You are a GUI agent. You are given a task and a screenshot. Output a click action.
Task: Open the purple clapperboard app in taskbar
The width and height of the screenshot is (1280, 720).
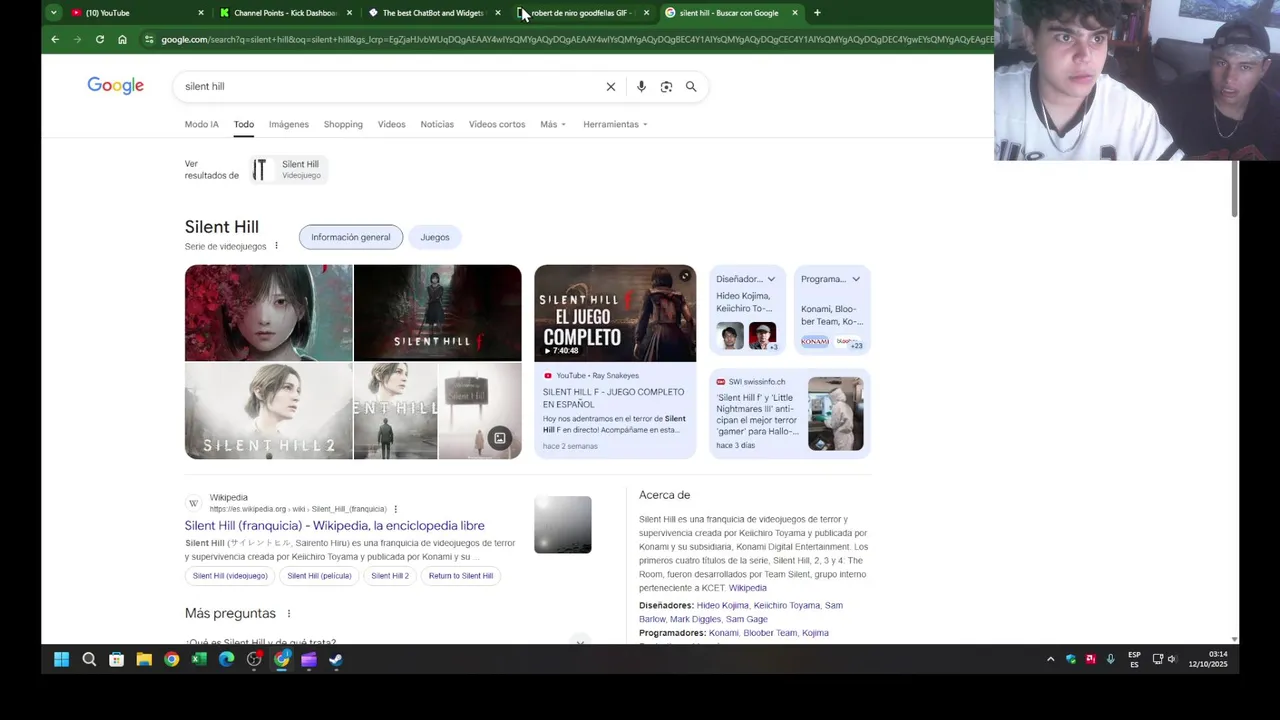tap(309, 659)
